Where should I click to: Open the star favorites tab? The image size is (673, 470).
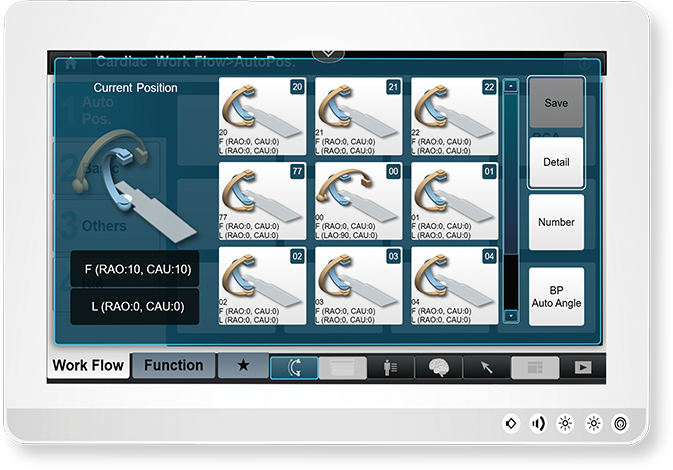pos(243,366)
